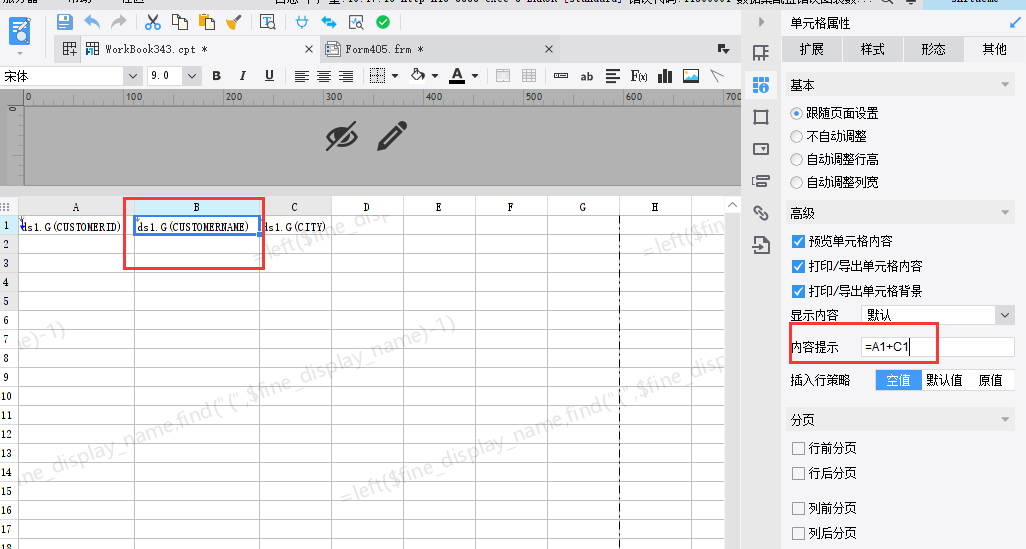Insert an image into cell
The width and height of the screenshot is (1026, 549).
691,76
